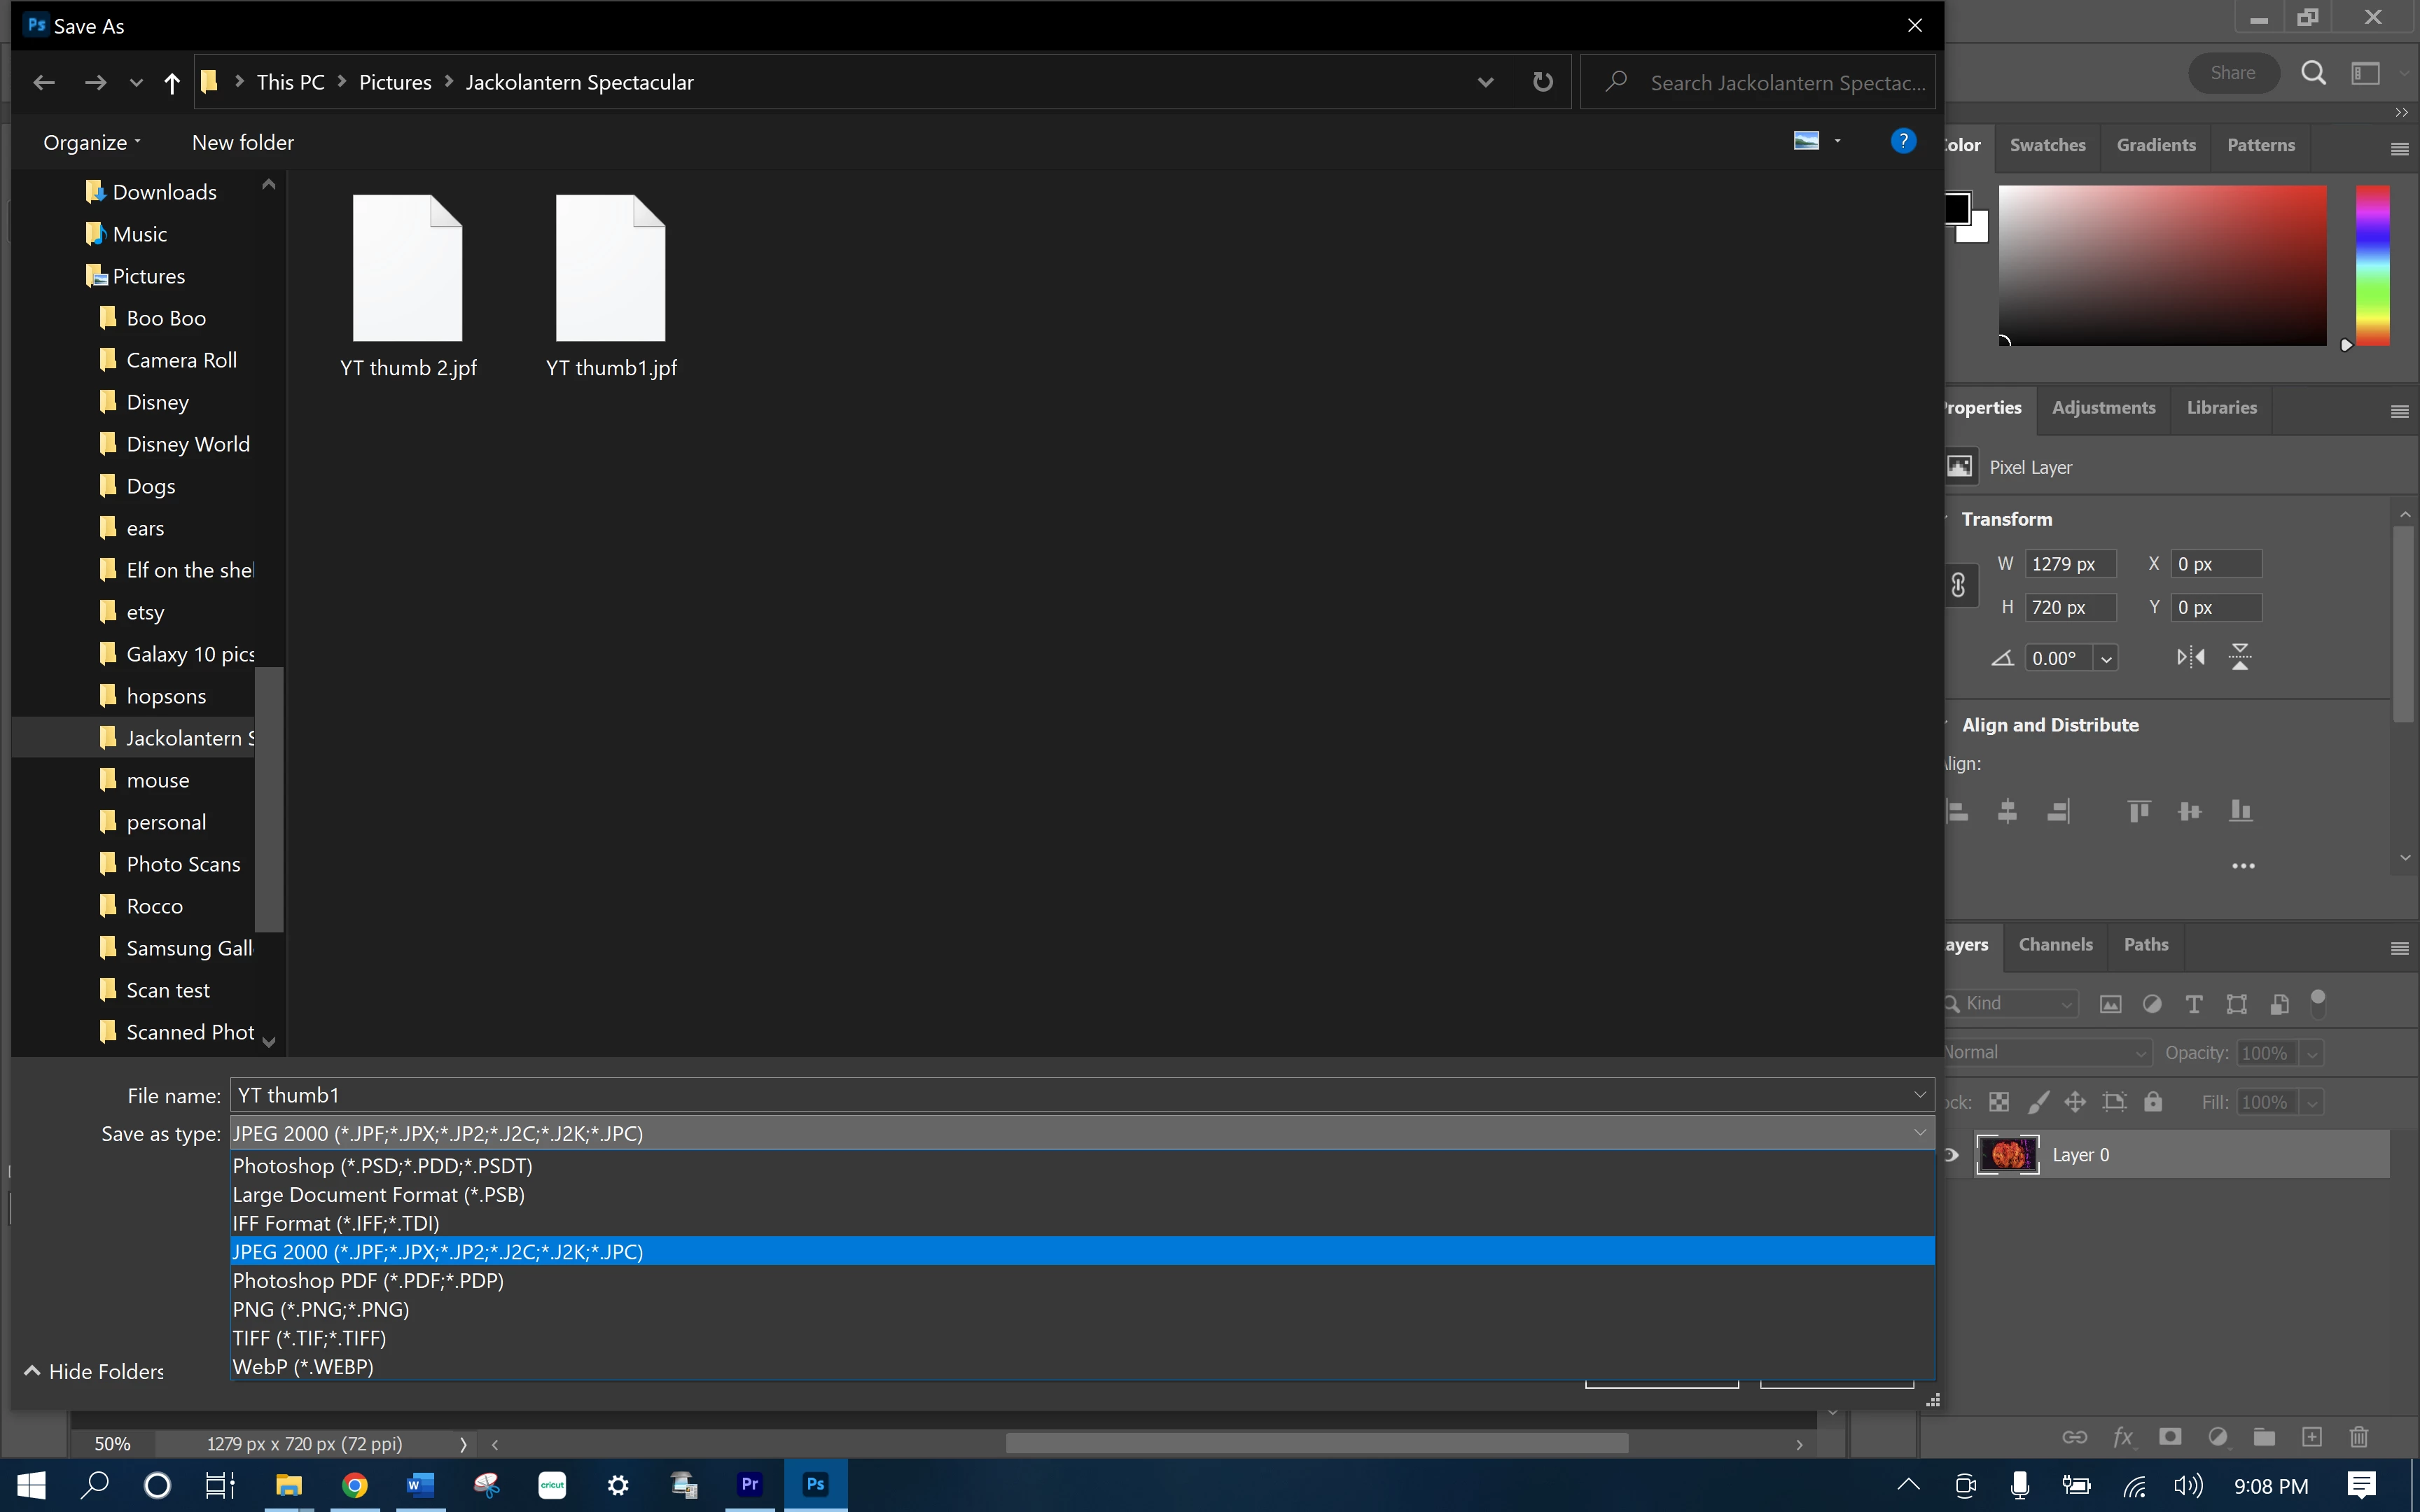Switch to the Swatches tab

(x=2047, y=145)
